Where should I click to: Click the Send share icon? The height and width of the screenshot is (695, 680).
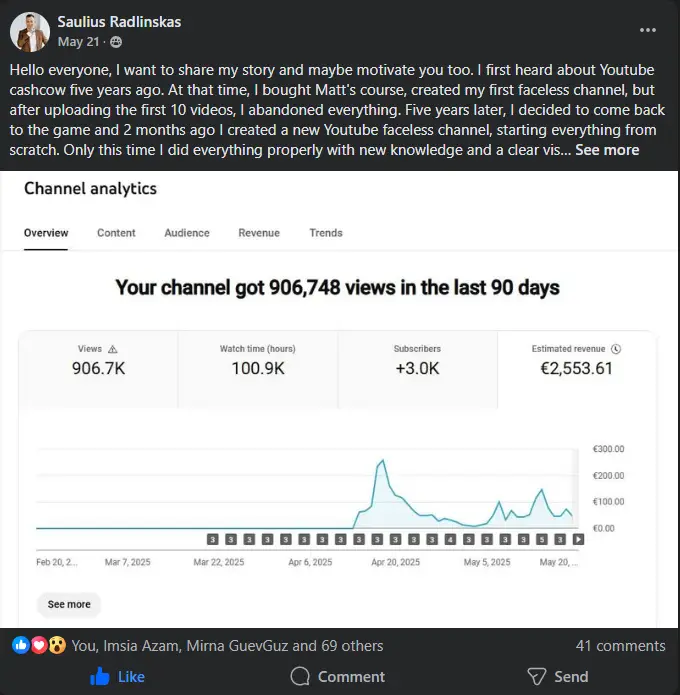coord(537,677)
